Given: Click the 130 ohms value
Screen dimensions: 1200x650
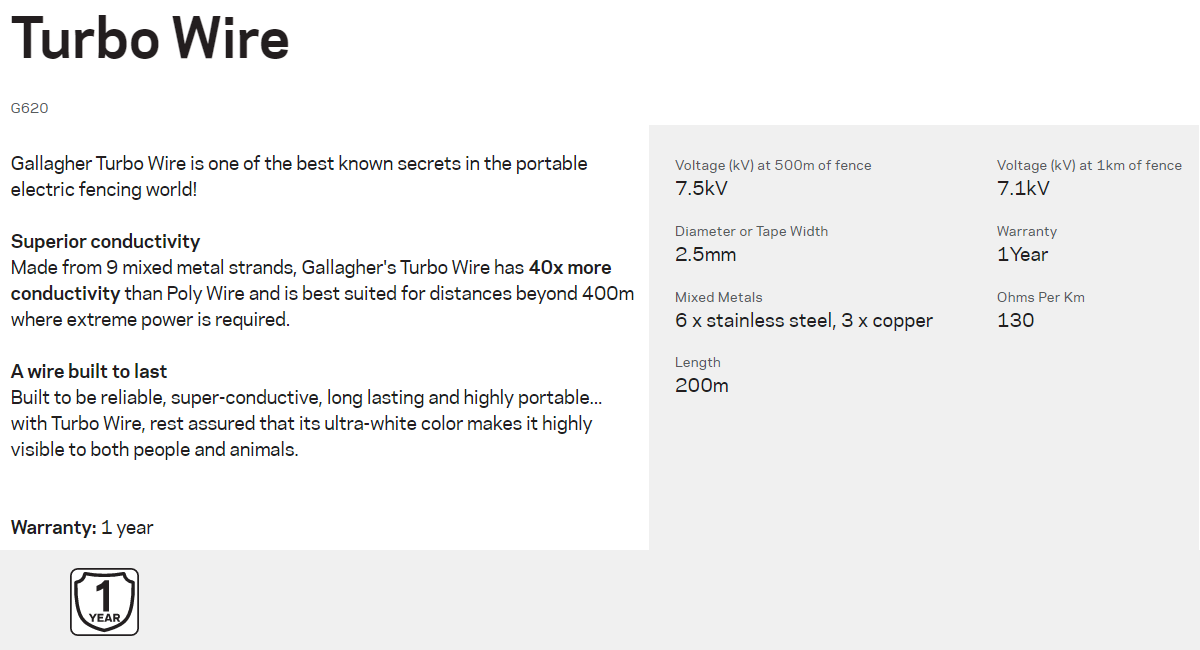Looking at the screenshot, I should click(1015, 320).
